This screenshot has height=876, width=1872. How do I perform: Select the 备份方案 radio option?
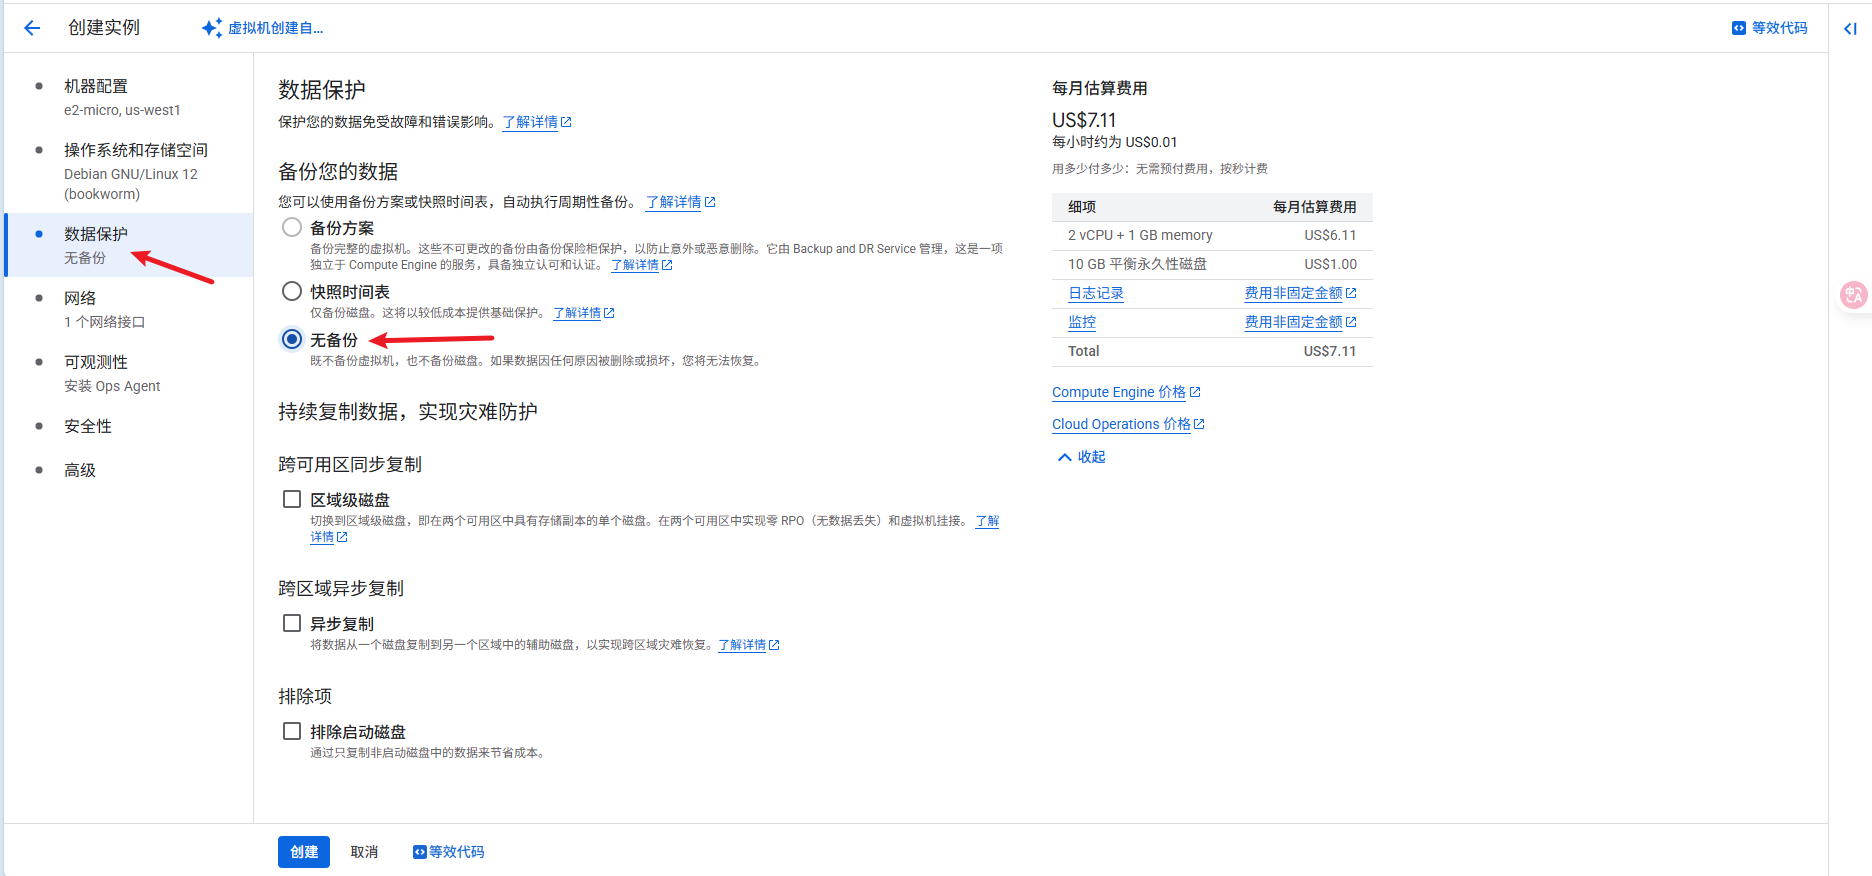(292, 227)
